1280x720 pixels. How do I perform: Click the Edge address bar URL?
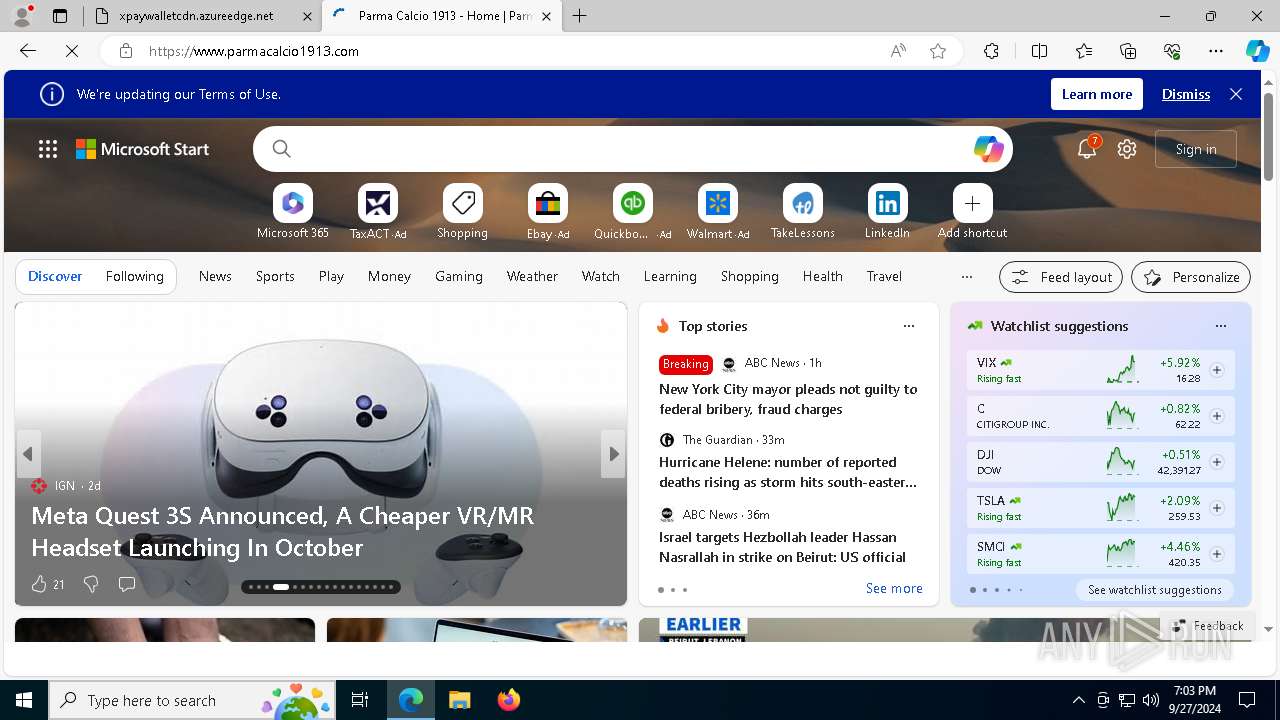click(x=254, y=51)
